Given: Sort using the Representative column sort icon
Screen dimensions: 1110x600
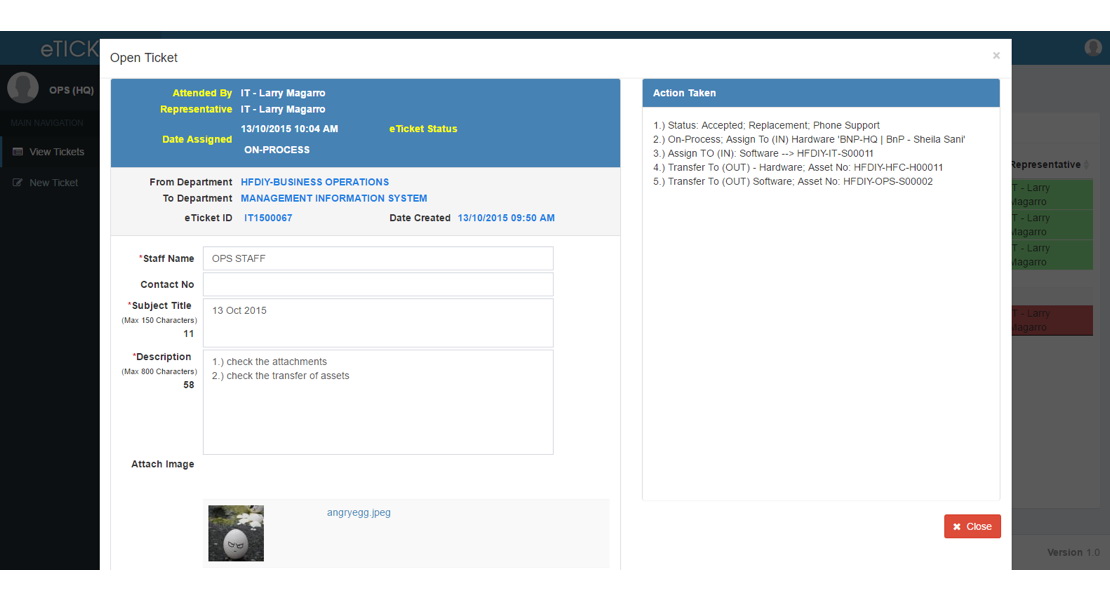Looking at the screenshot, I should coord(1087,165).
